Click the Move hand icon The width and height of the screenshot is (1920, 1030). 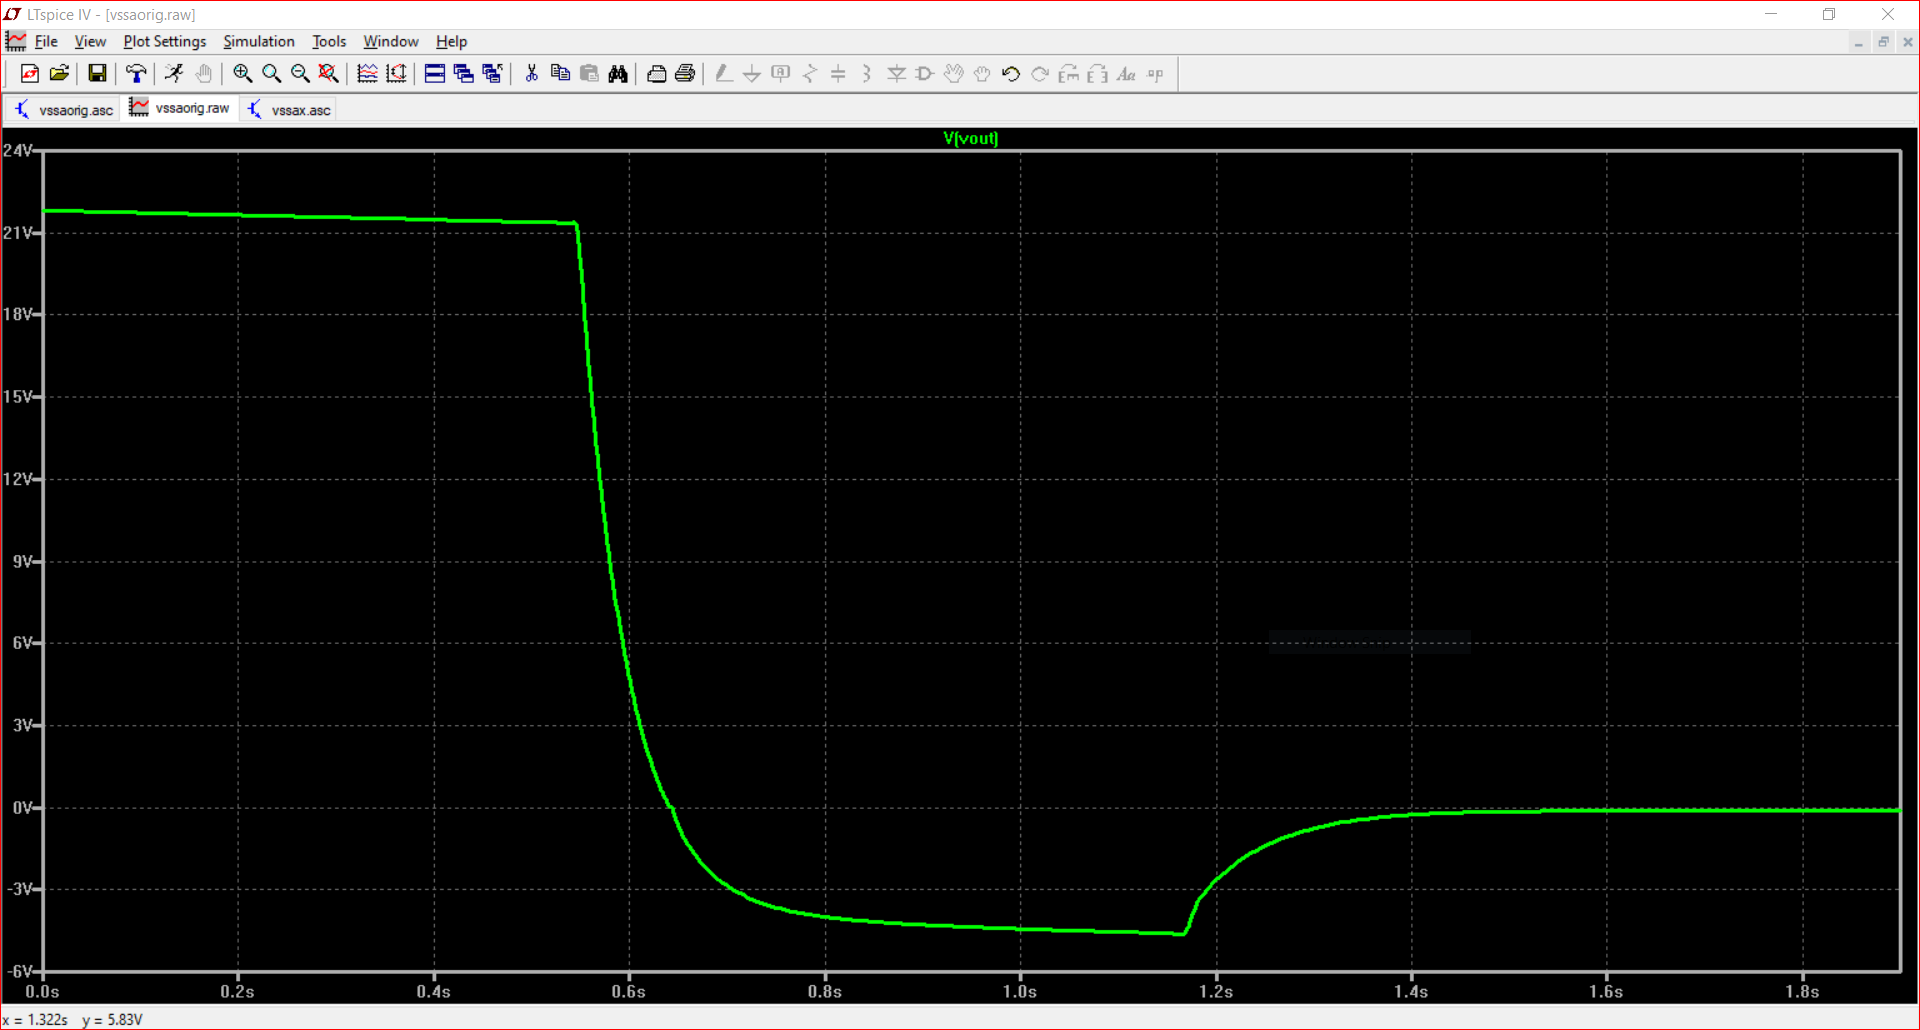[954, 74]
